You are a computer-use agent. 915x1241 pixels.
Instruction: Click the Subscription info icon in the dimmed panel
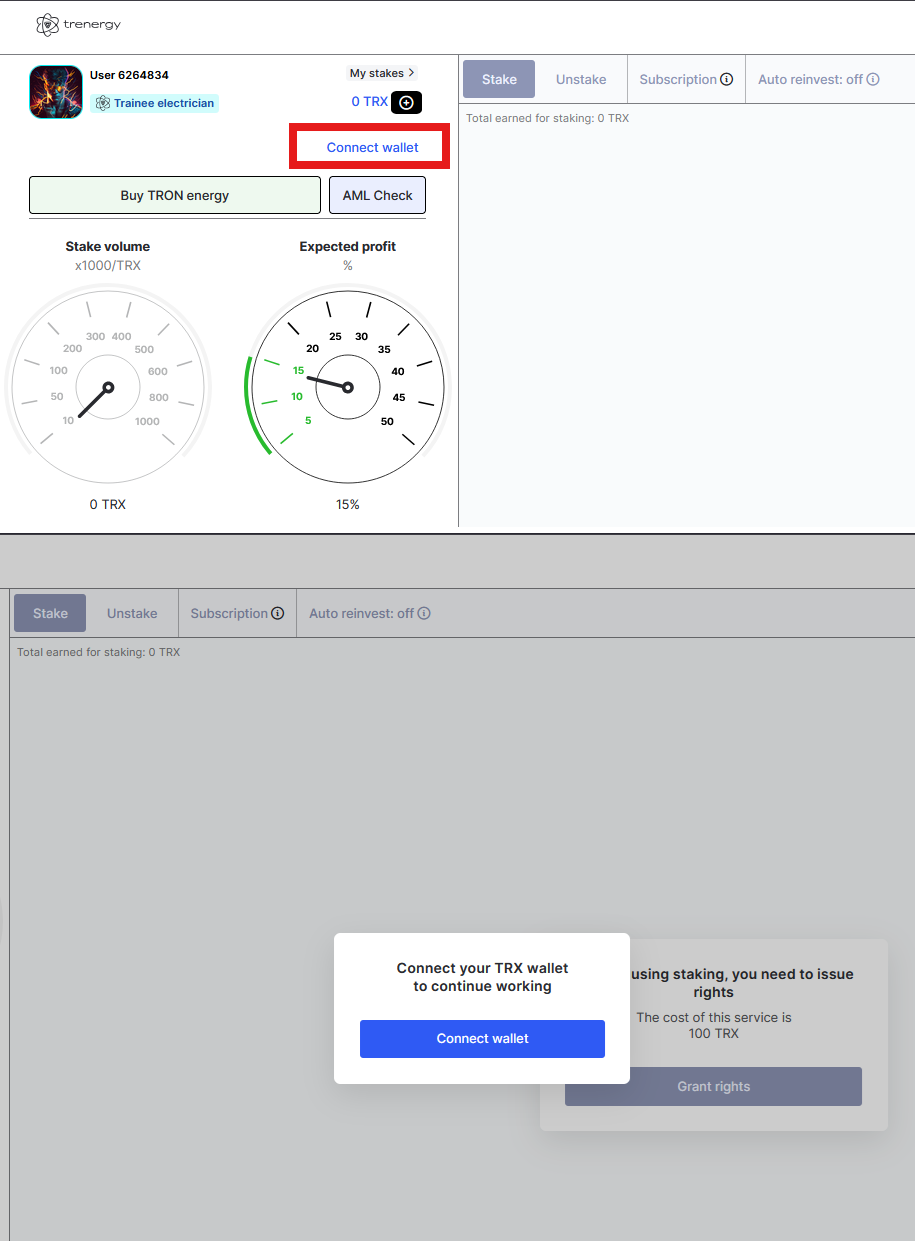(278, 613)
